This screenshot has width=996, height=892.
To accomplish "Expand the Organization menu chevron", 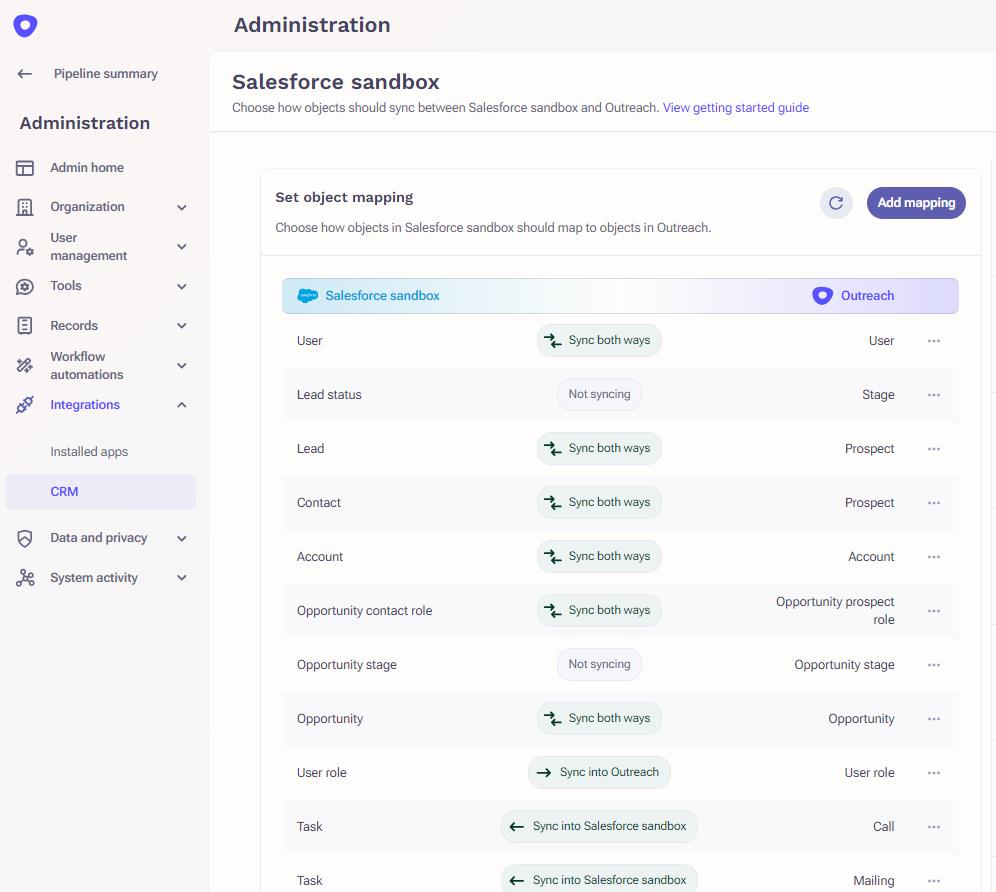I will tap(182, 207).
